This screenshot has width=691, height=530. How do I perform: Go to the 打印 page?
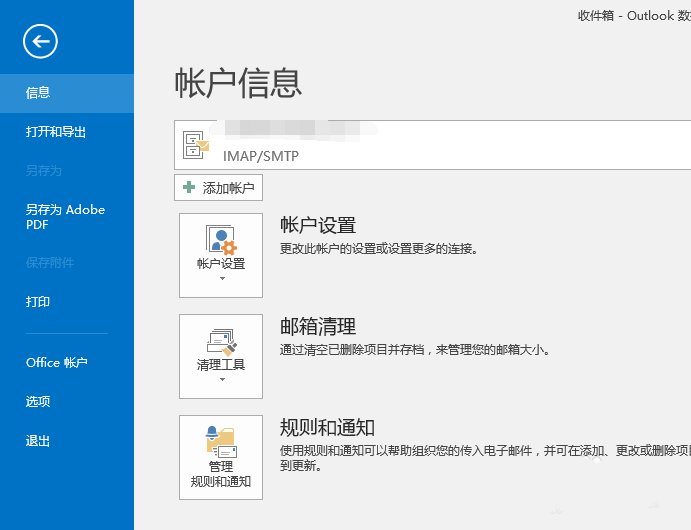[x=38, y=302]
